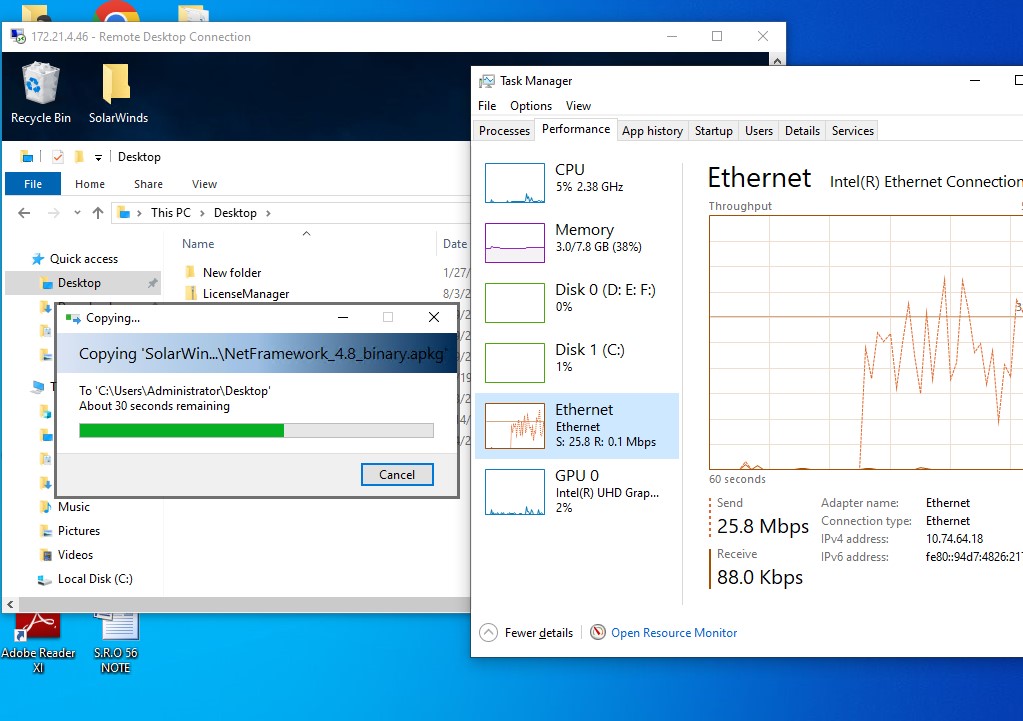1023x721 pixels.
Task: Click the Ethernet throughput graph
Action: pyautogui.click(x=866, y=342)
